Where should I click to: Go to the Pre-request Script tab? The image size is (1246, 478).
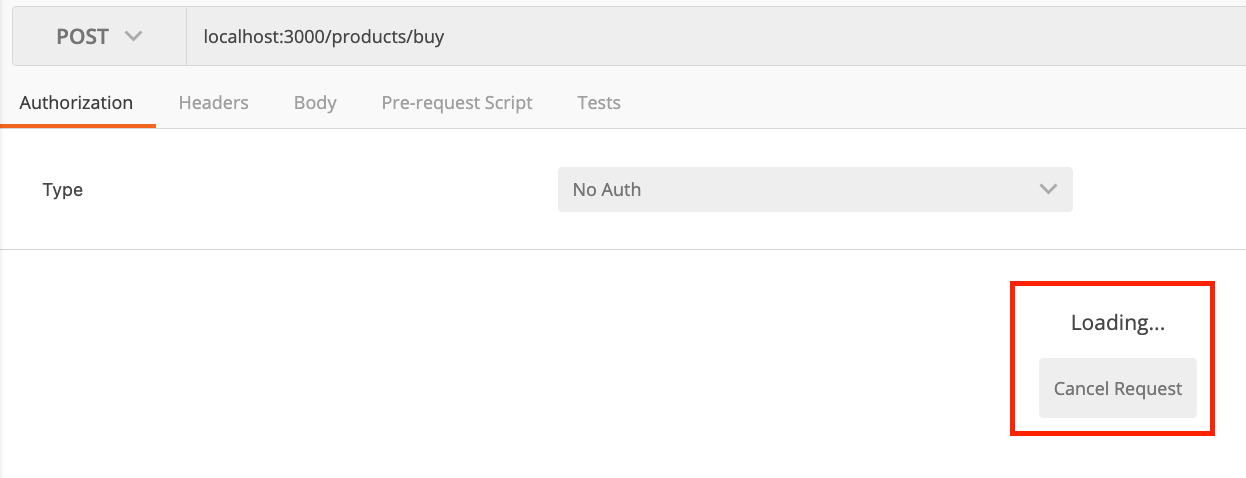[x=457, y=102]
